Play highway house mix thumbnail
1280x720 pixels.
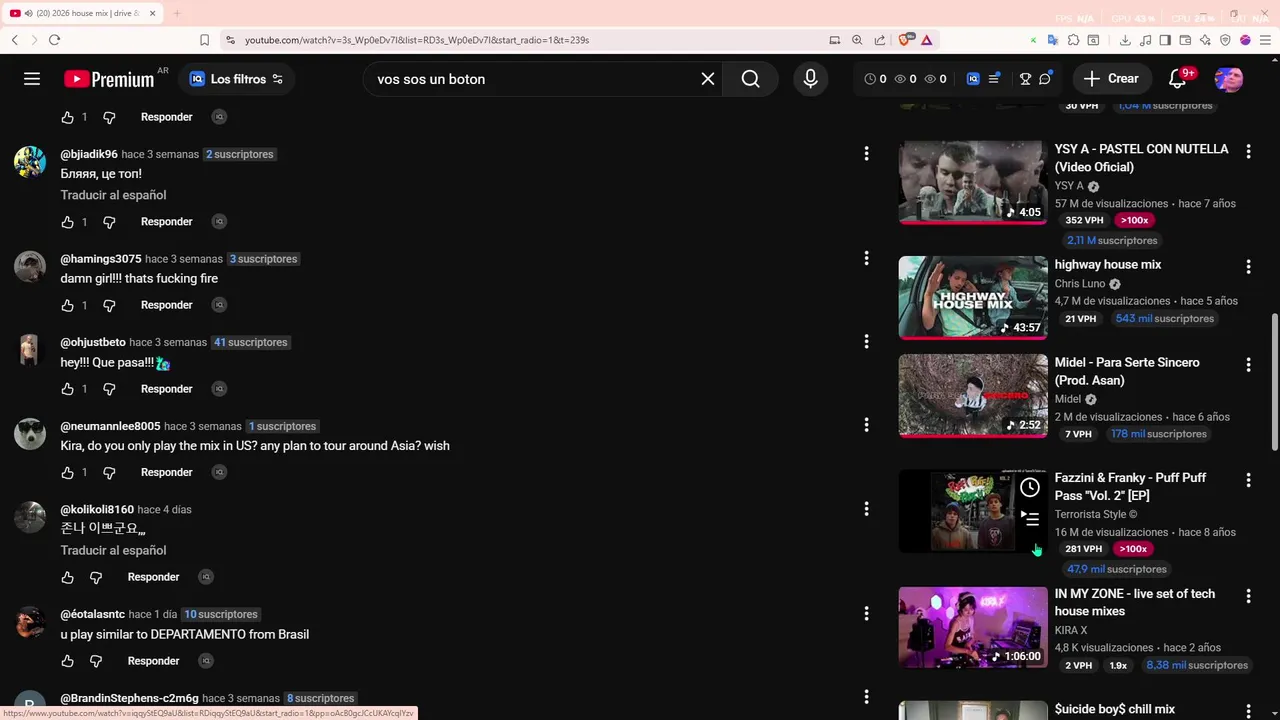tap(973, 297)
